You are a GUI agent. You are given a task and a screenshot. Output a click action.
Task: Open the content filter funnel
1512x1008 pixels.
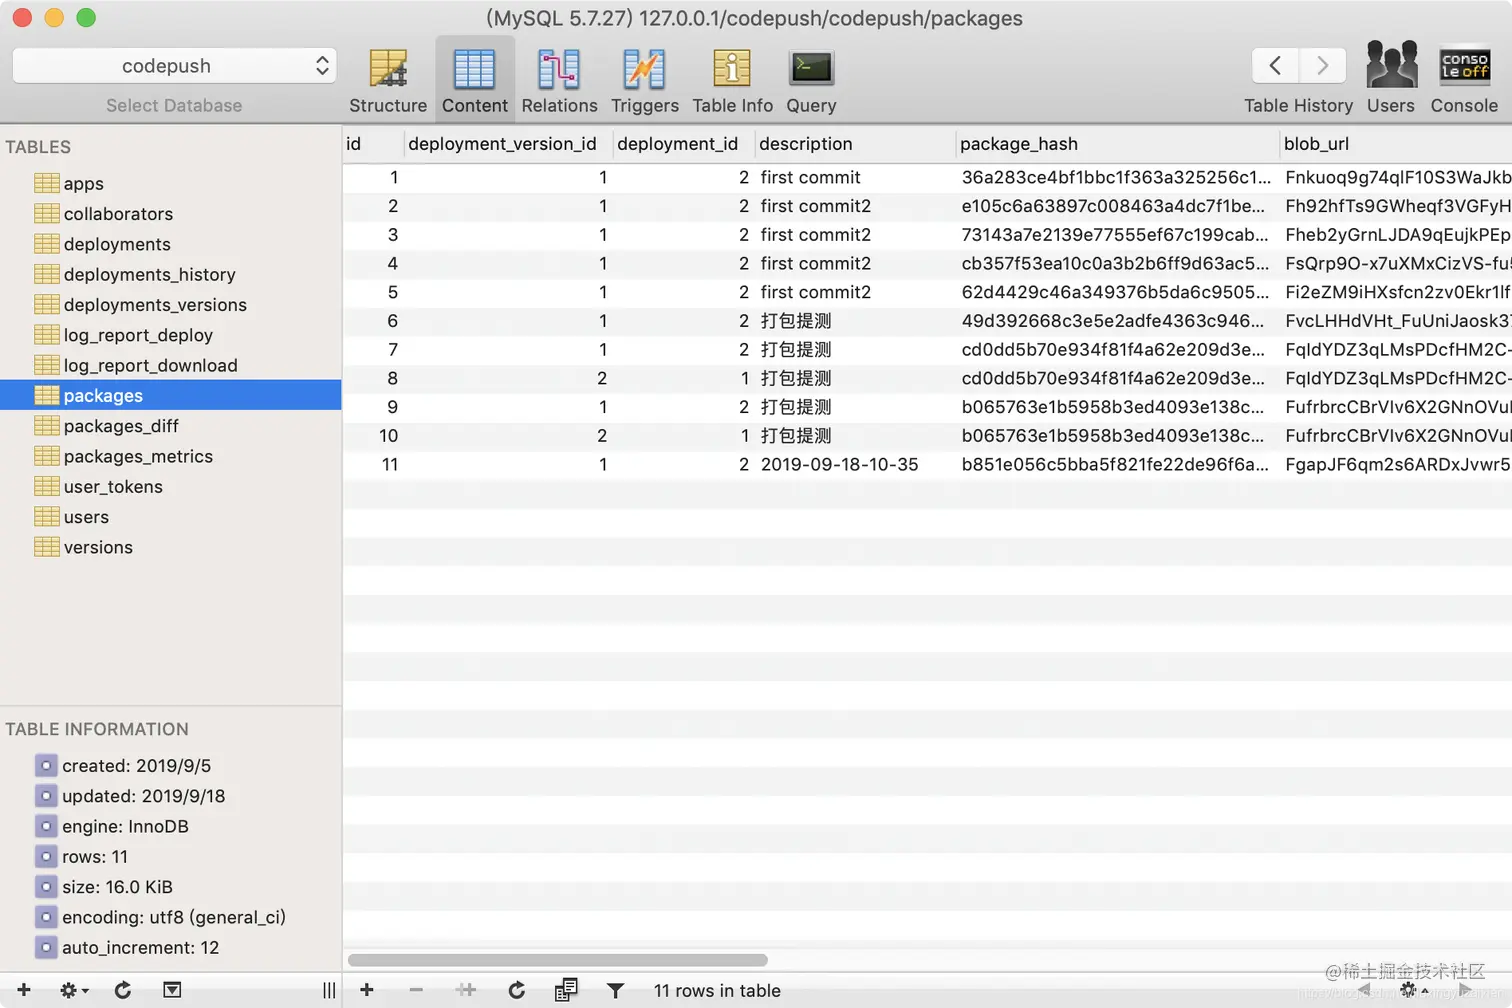point(616,991)
